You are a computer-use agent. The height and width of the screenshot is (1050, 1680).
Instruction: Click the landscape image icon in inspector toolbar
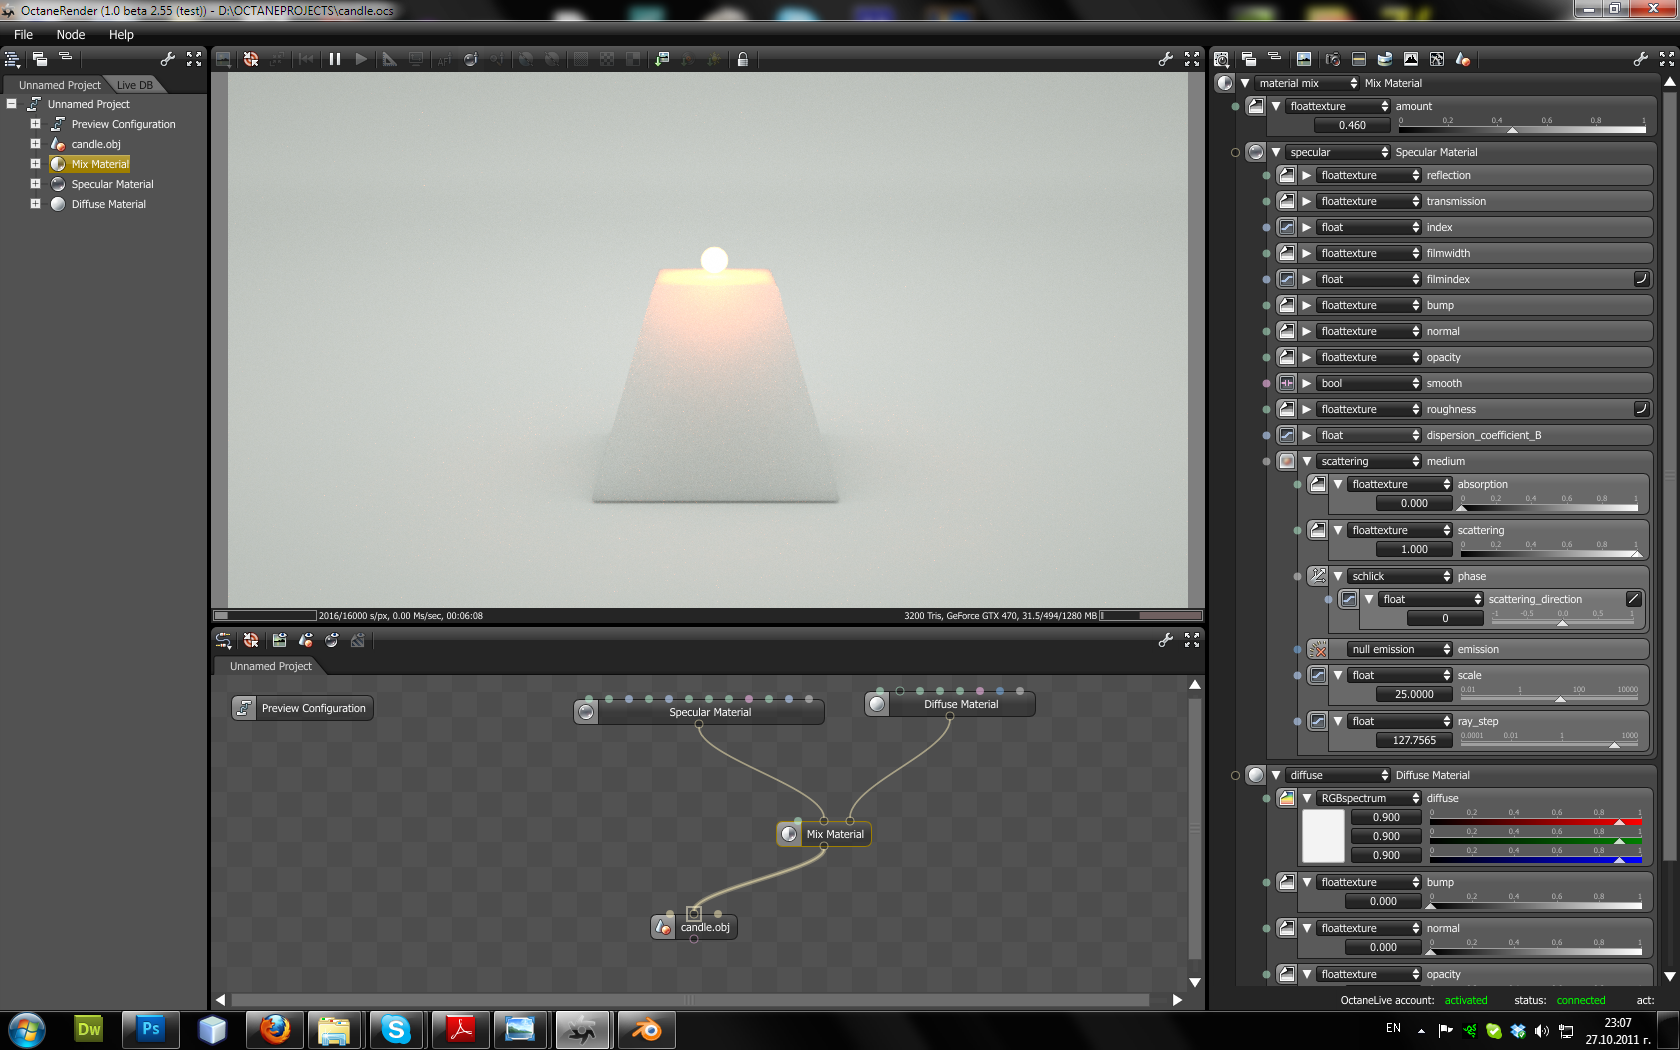click(1303, 60)
